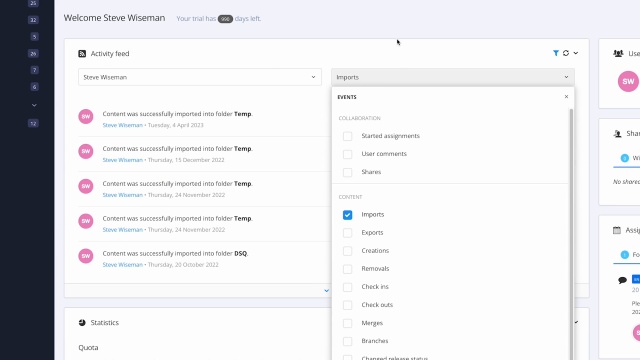Image resolution: width=640 pixels, height=360 pixels.
Task: Enable User comments filter
Action: pos(347,154)
